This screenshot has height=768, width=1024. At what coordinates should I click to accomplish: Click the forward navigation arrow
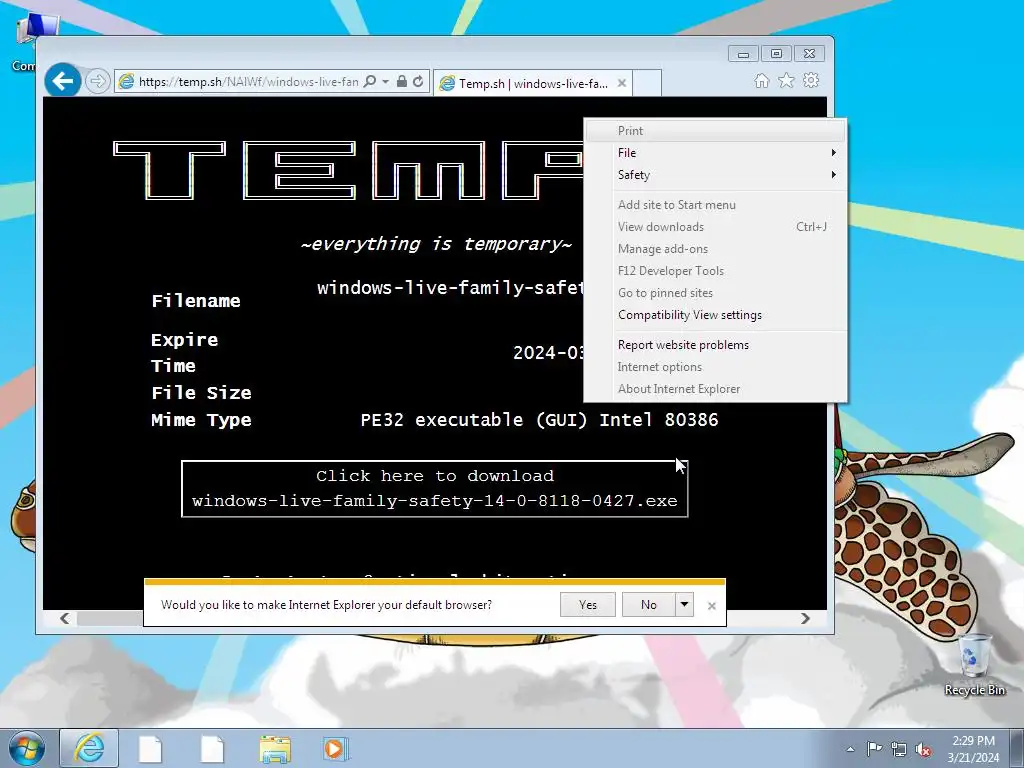point(97,82)
